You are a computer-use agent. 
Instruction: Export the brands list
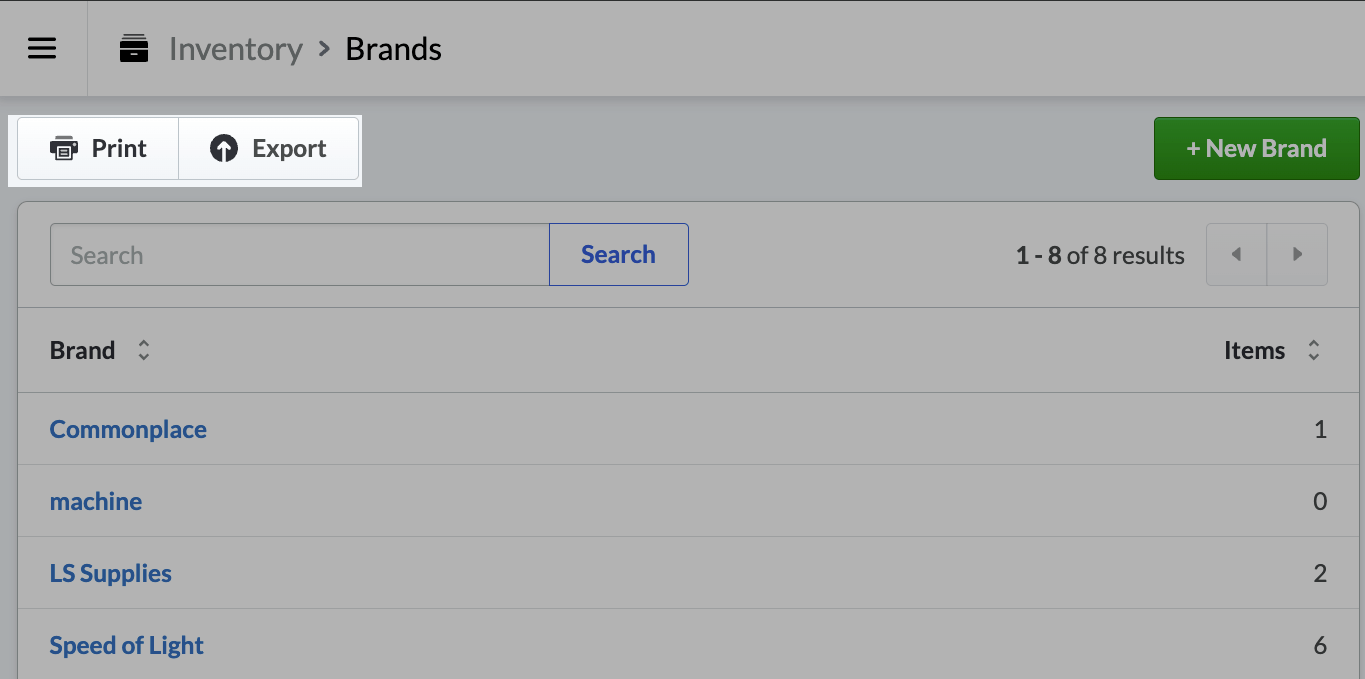pos(268,148)
